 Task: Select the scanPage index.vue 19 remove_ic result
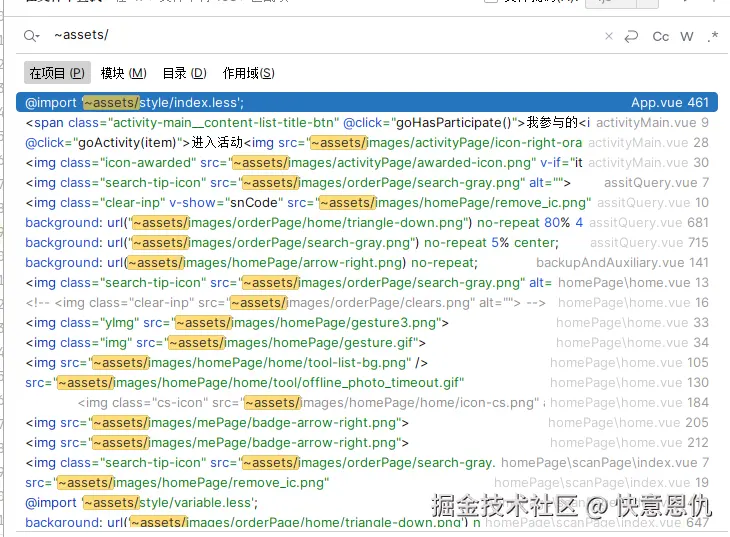coord(367,483)
